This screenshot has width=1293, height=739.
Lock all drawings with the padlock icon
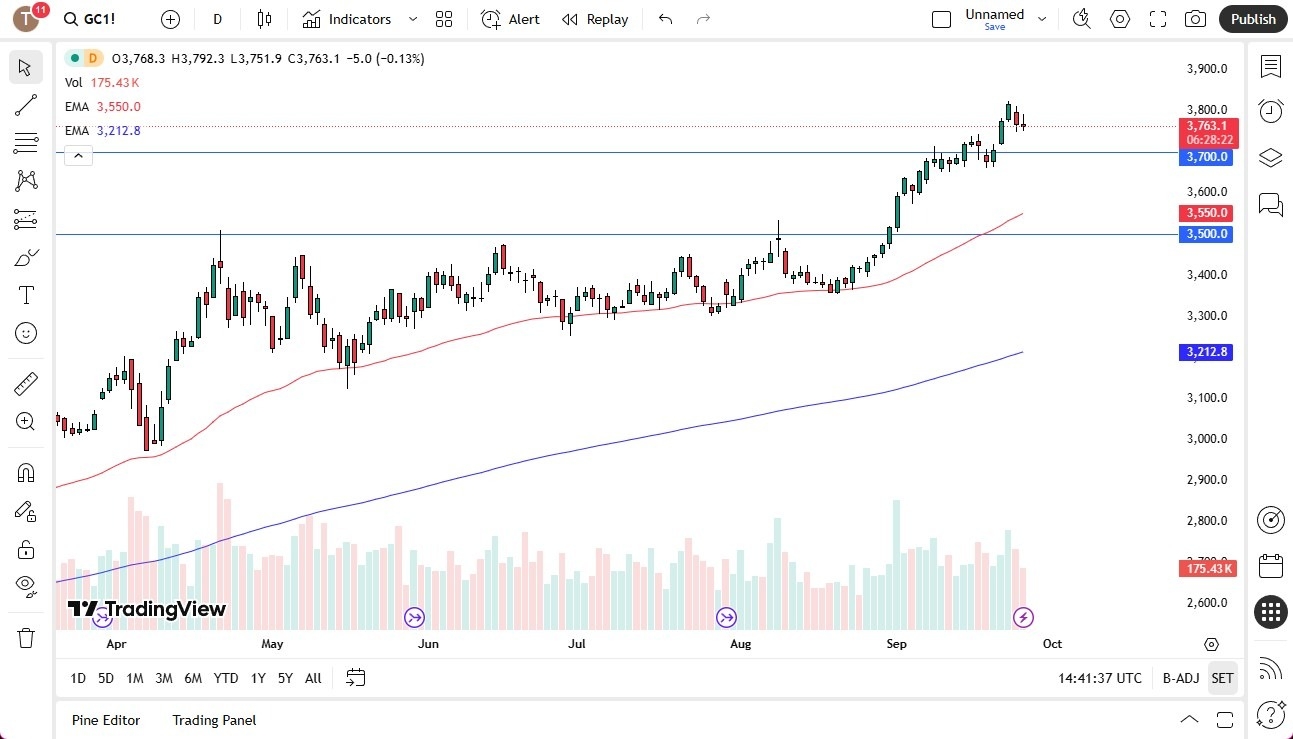pos(25,548)
